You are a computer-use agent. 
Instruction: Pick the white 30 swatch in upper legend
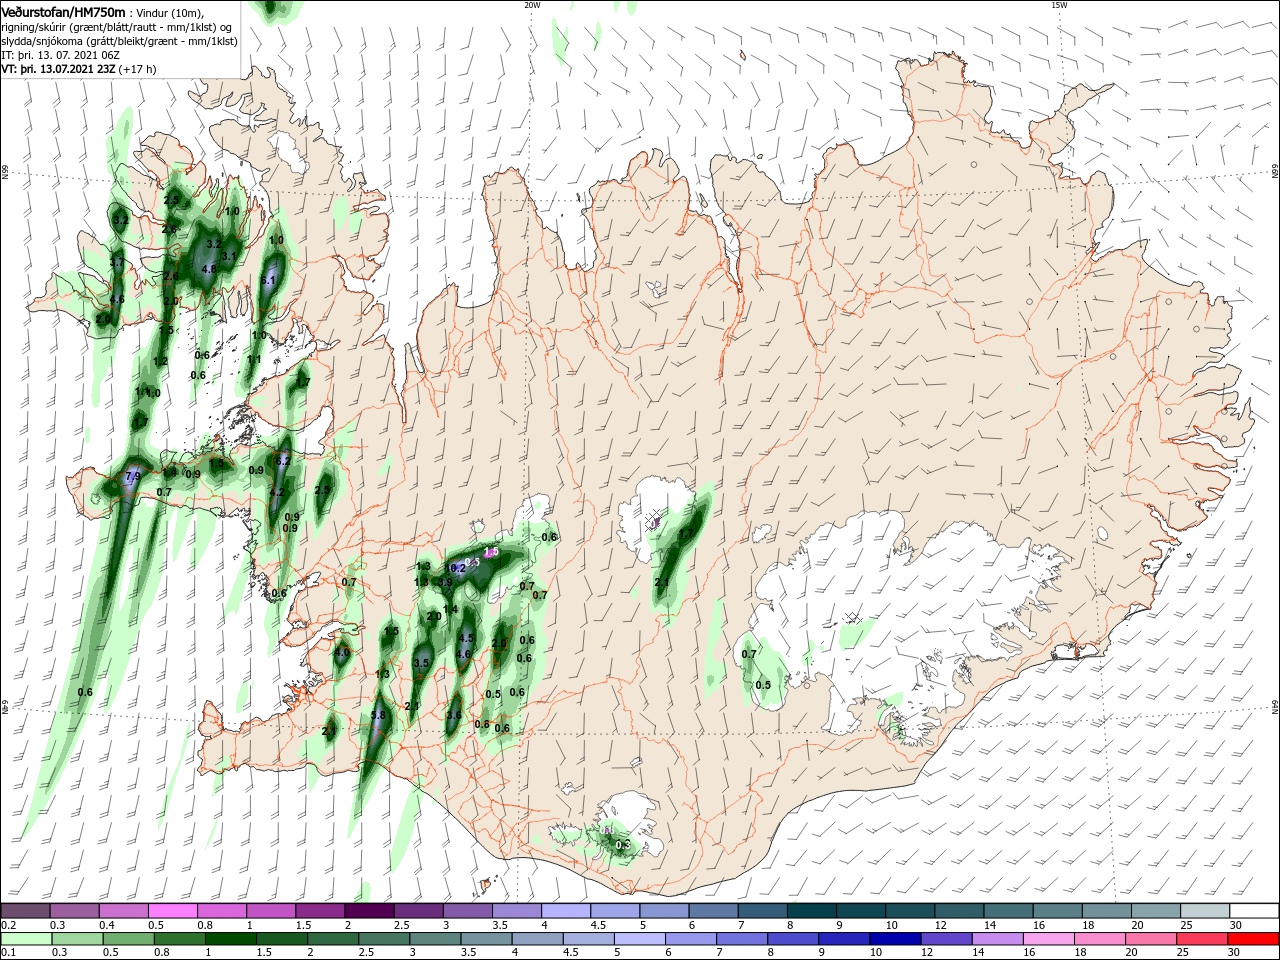tap(1254, 910)
